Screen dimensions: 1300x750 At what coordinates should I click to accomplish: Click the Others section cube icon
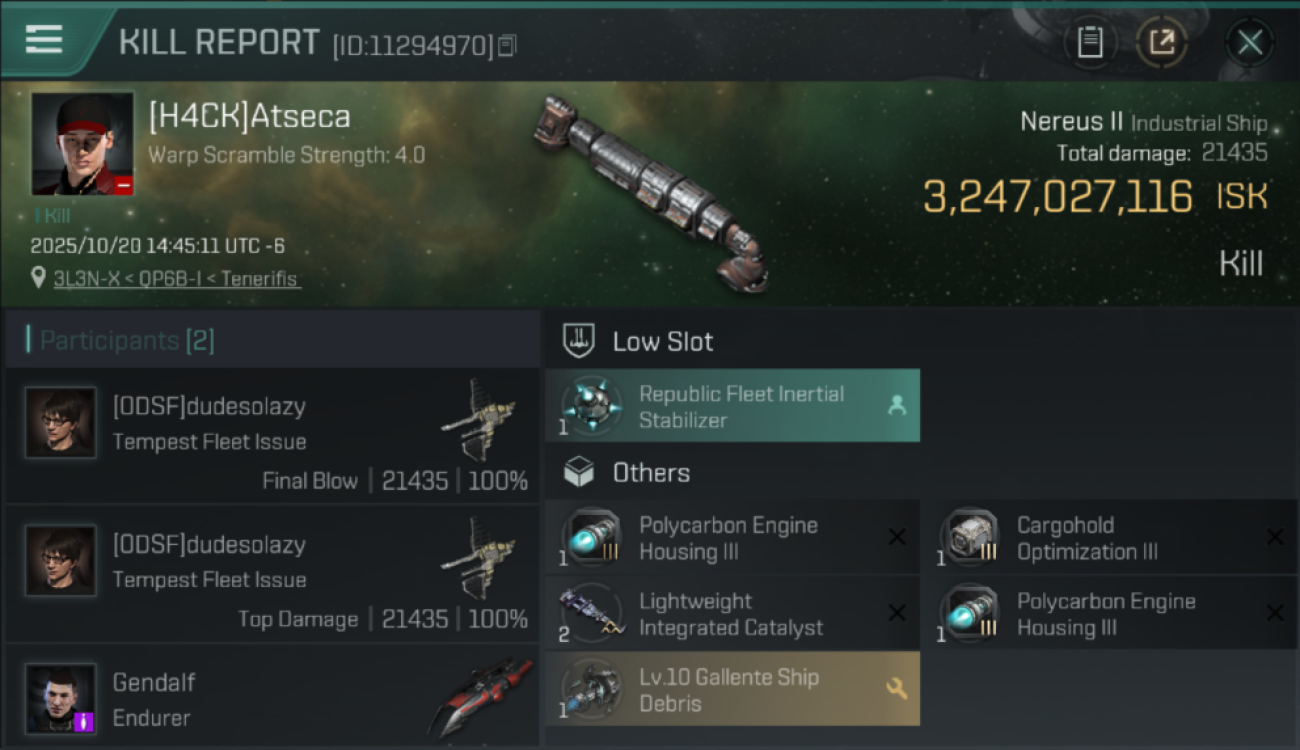[579, 472]
